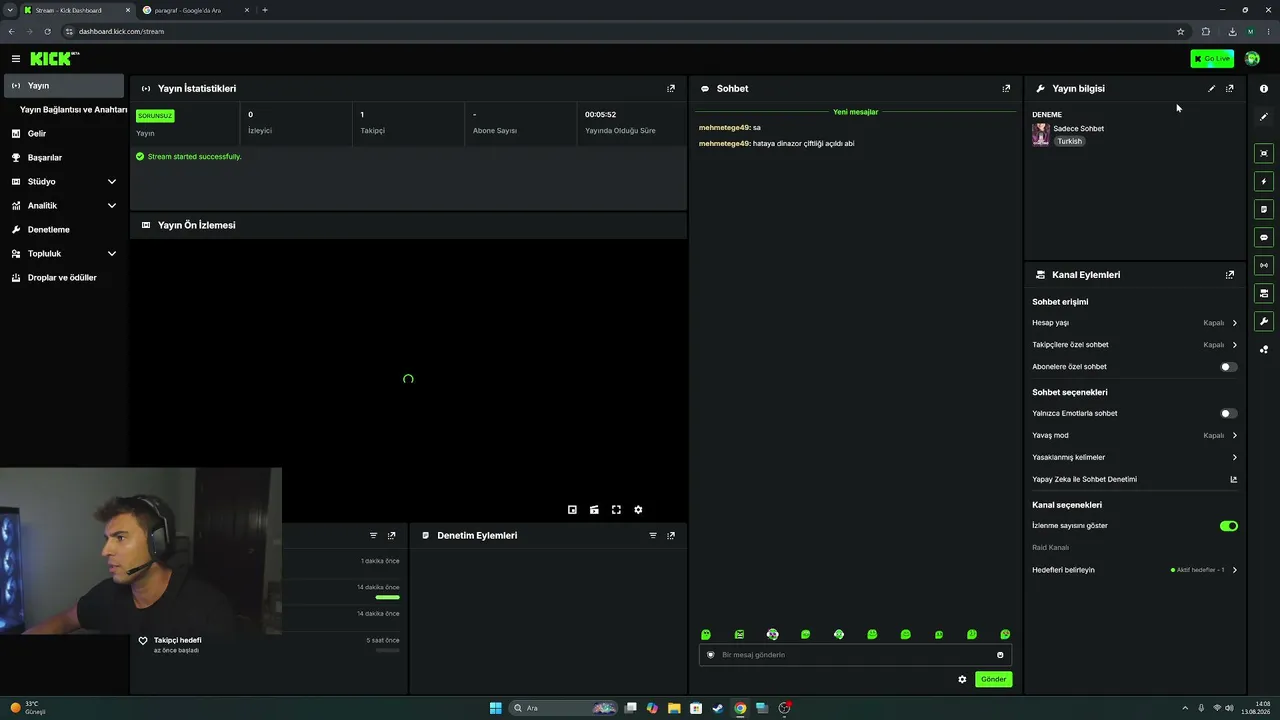Open Hesap yaşı options
This screenshot has height=720, width=1280.
click(x=1135, y=323)
